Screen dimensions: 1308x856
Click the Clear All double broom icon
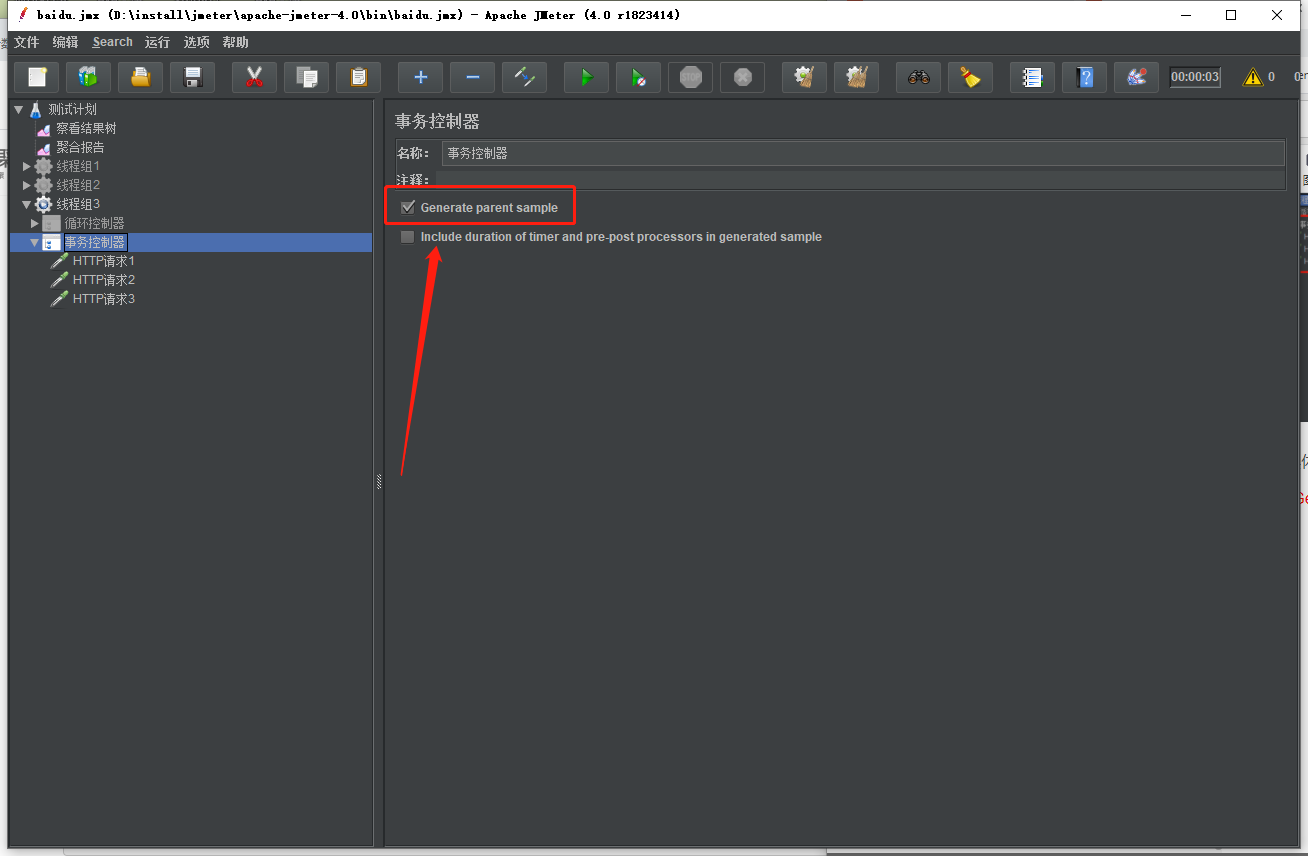[857, 77]
